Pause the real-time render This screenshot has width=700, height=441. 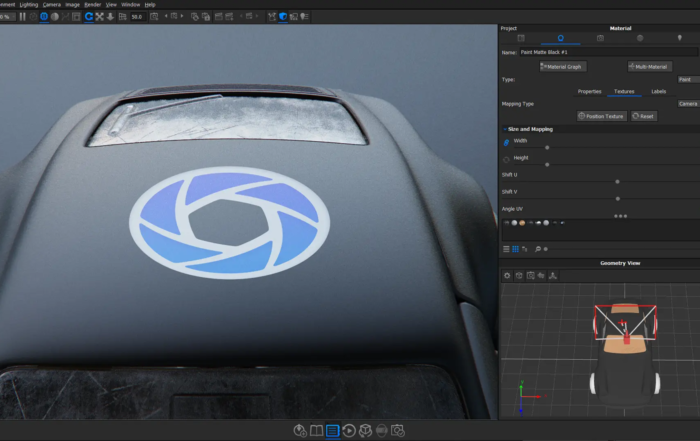coord(22,17)
